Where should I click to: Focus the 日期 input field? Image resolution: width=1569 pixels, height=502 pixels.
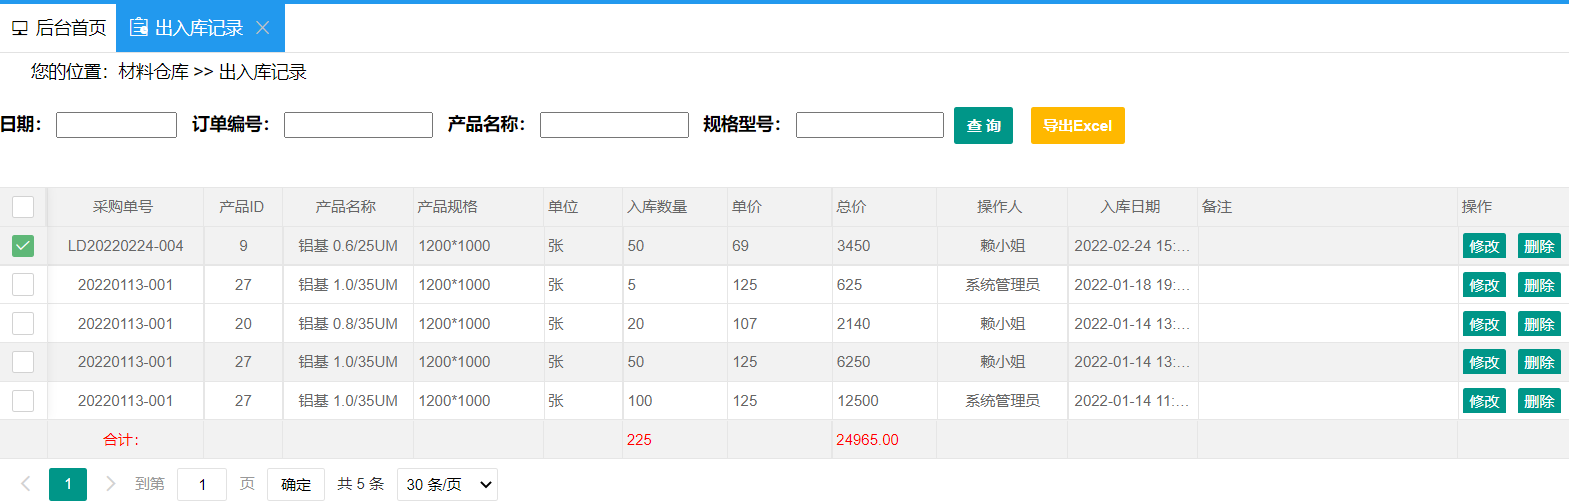pos(116,125)
